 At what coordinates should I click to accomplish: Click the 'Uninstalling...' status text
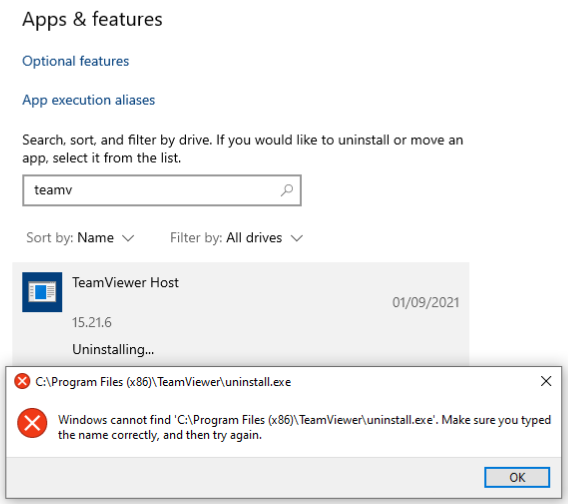click(x=113, y=349)
